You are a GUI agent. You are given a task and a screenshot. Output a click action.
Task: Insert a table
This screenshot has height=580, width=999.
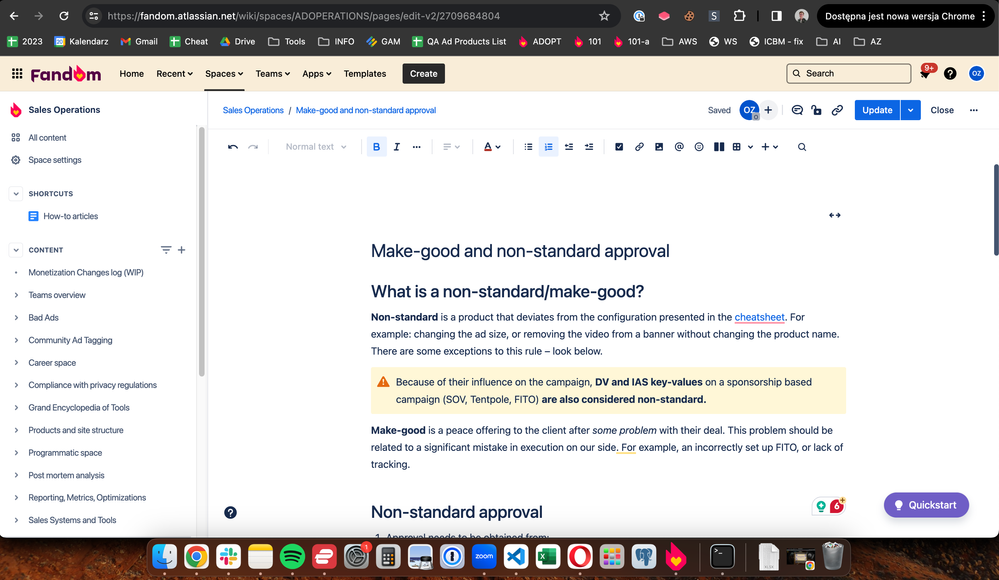tap(737, 147)
